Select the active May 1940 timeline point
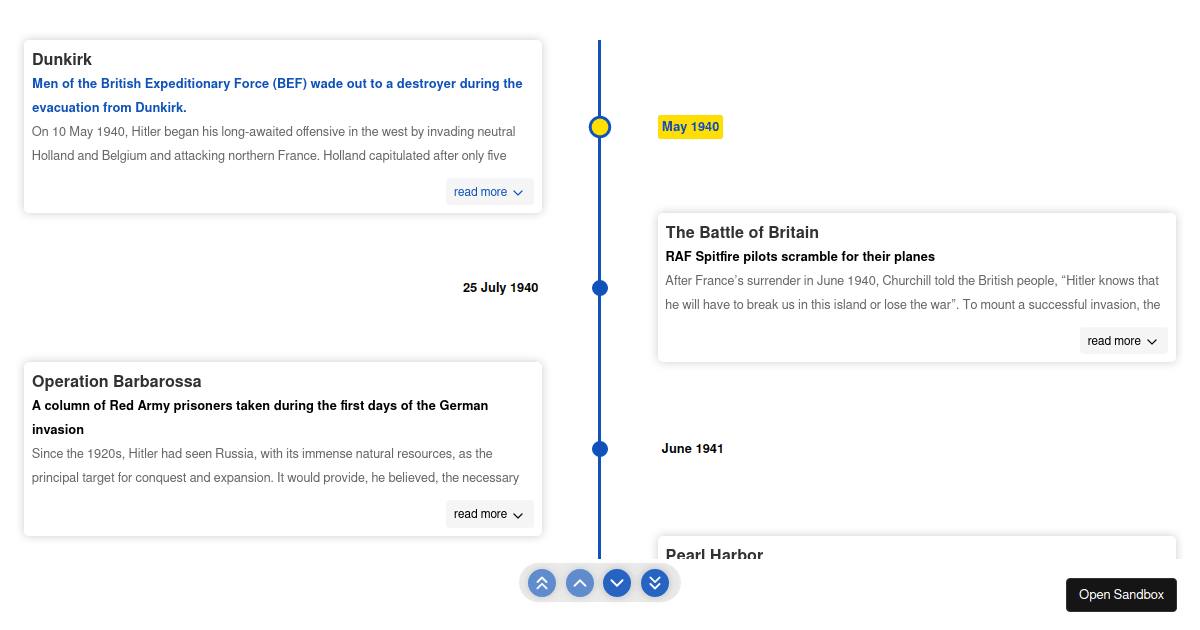Image resolution: width=1200 pixels, height=630 pixels. (600, 127)
